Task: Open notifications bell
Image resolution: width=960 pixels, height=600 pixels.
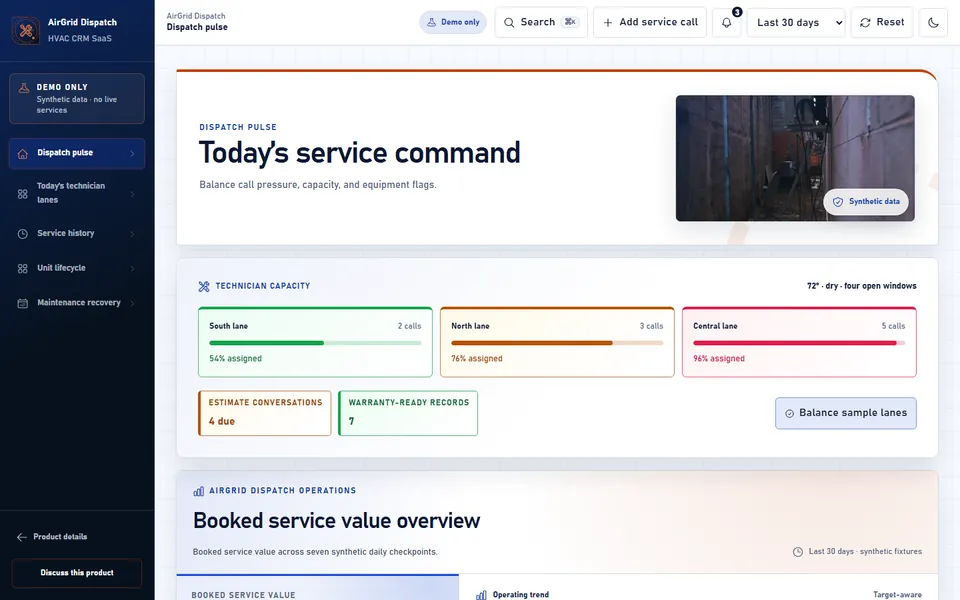Action: click(x=727, y=23)
